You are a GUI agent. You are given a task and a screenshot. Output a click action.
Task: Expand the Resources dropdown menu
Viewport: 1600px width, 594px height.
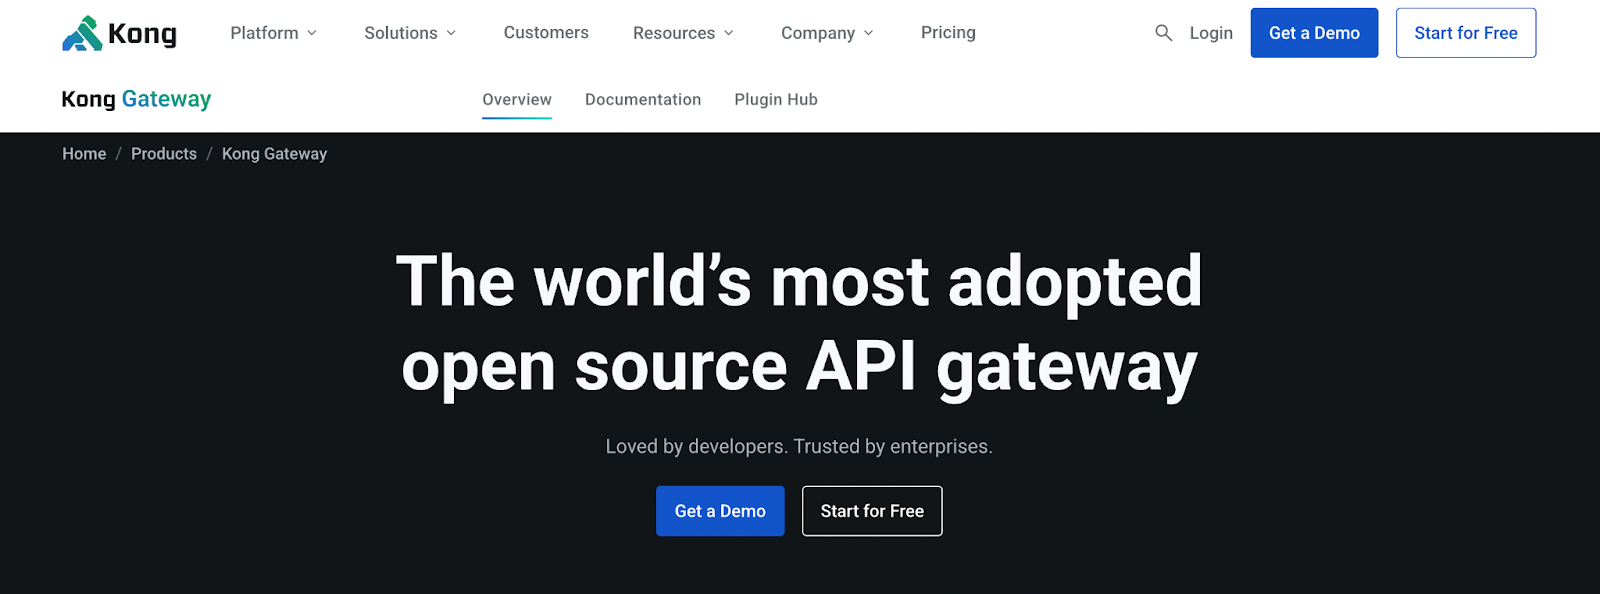coord(683,33)
